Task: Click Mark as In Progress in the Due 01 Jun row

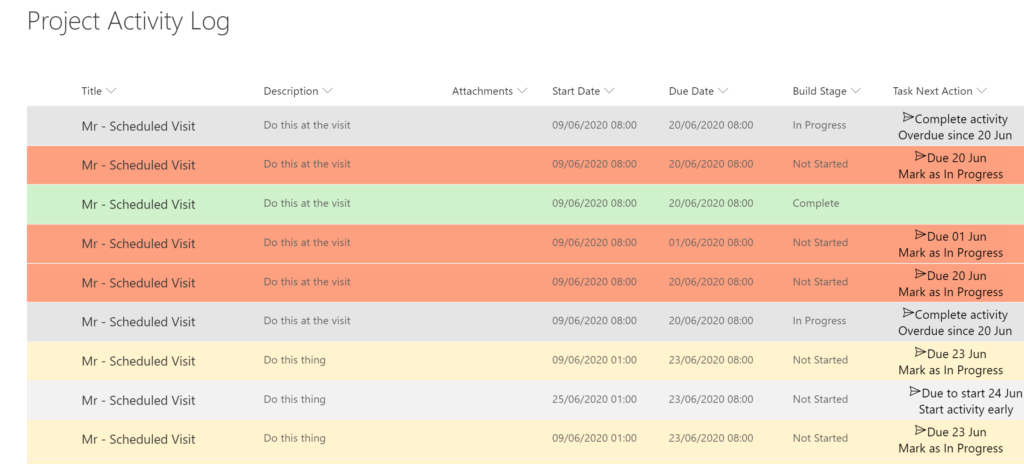Action: pyautogui.click(x=950, y=253)
